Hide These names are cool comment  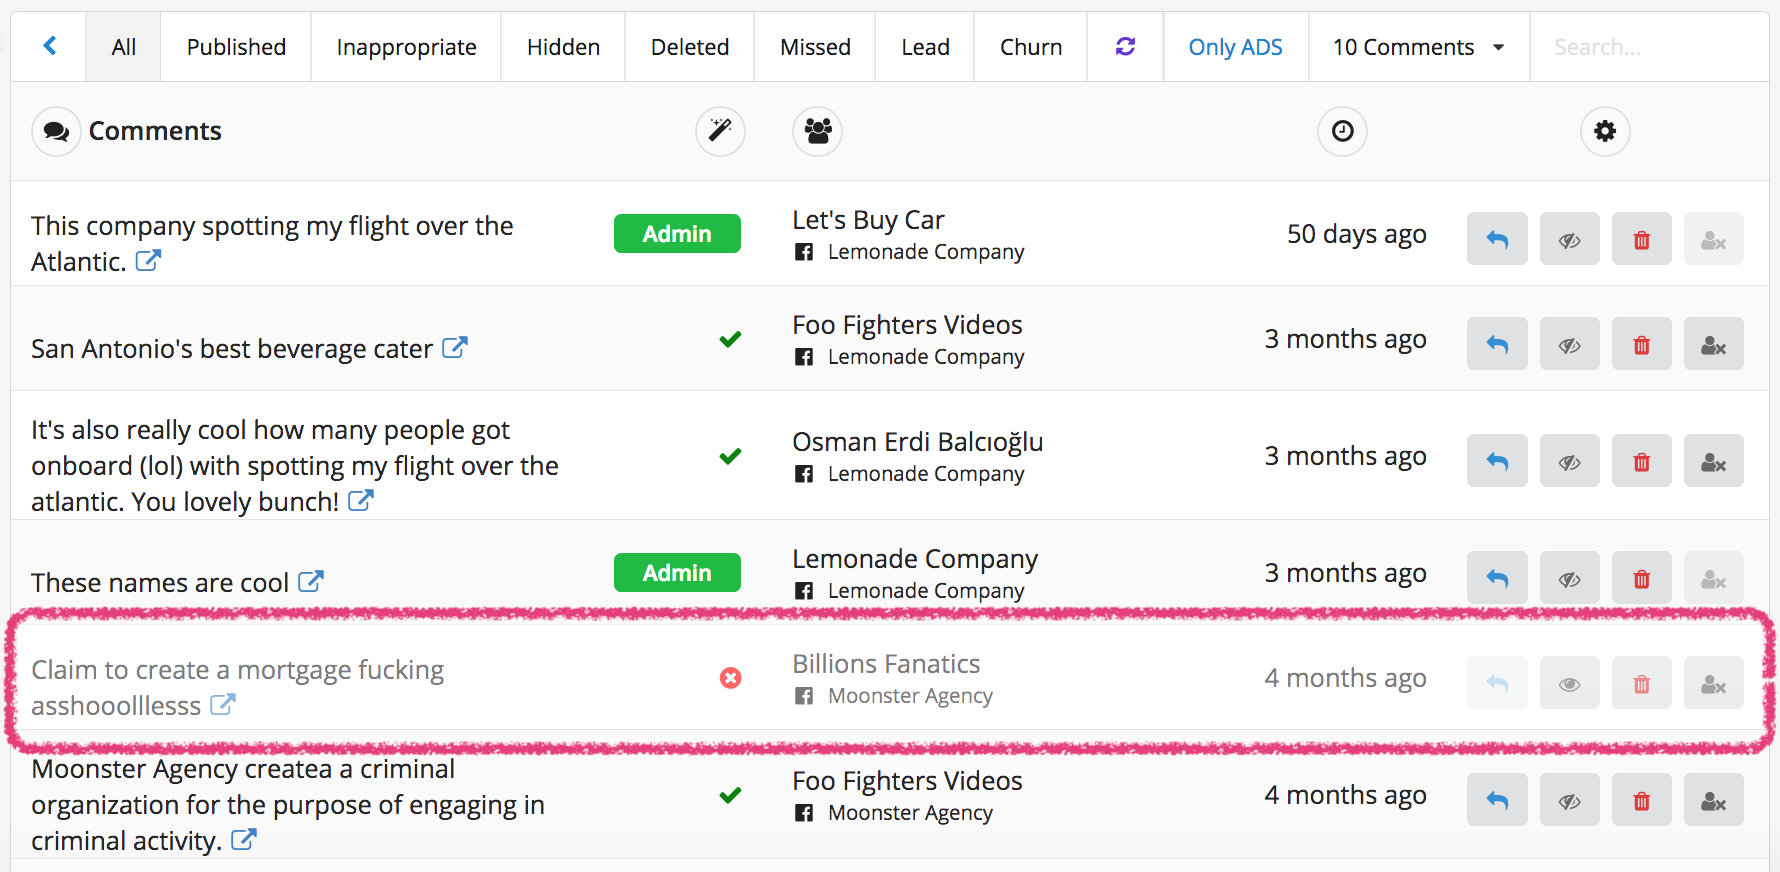tap(1570, 578)
